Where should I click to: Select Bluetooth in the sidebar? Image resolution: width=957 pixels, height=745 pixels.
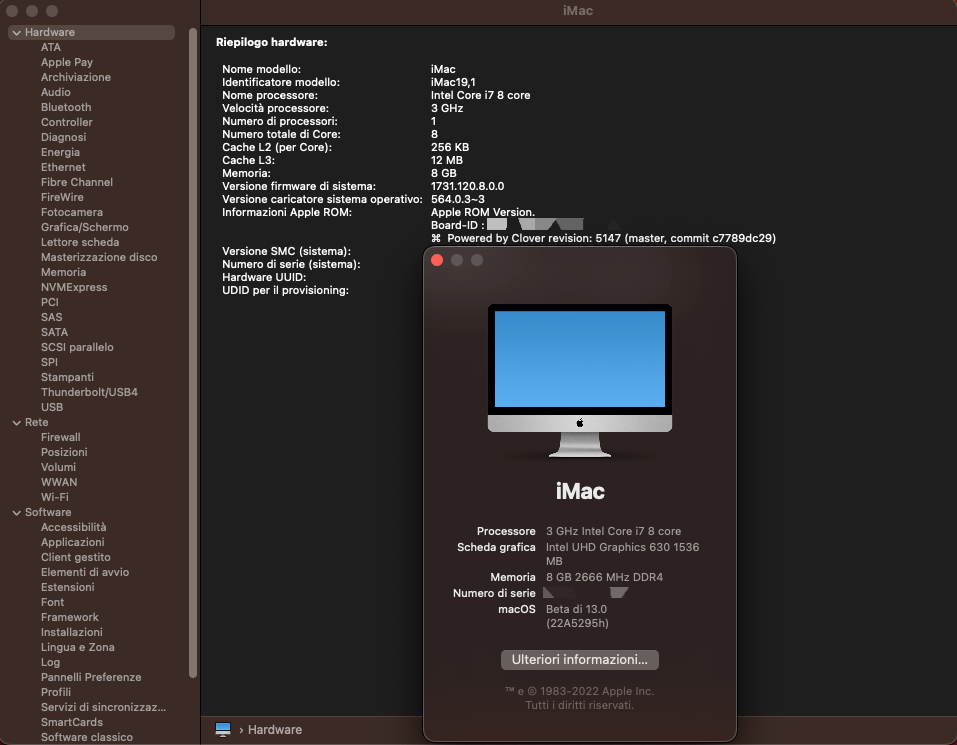point(66,107)
